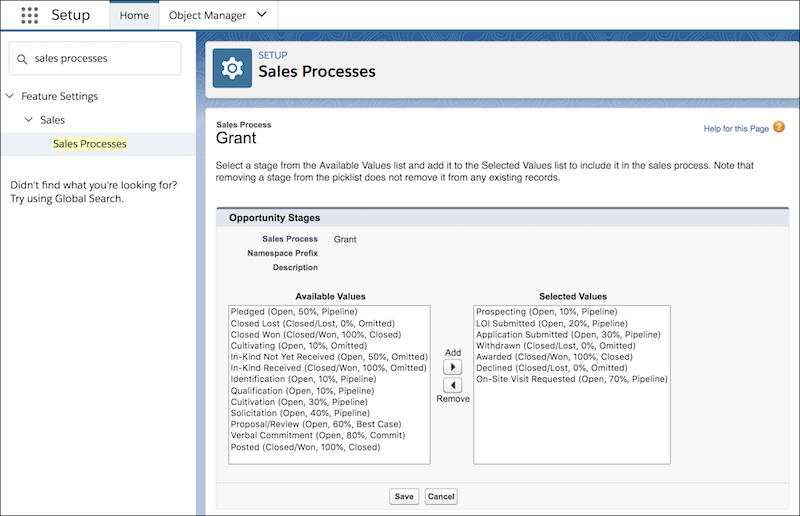Open the Object Manager tab
The width and height of the screenshot is (800, 516).
(207, 15)
